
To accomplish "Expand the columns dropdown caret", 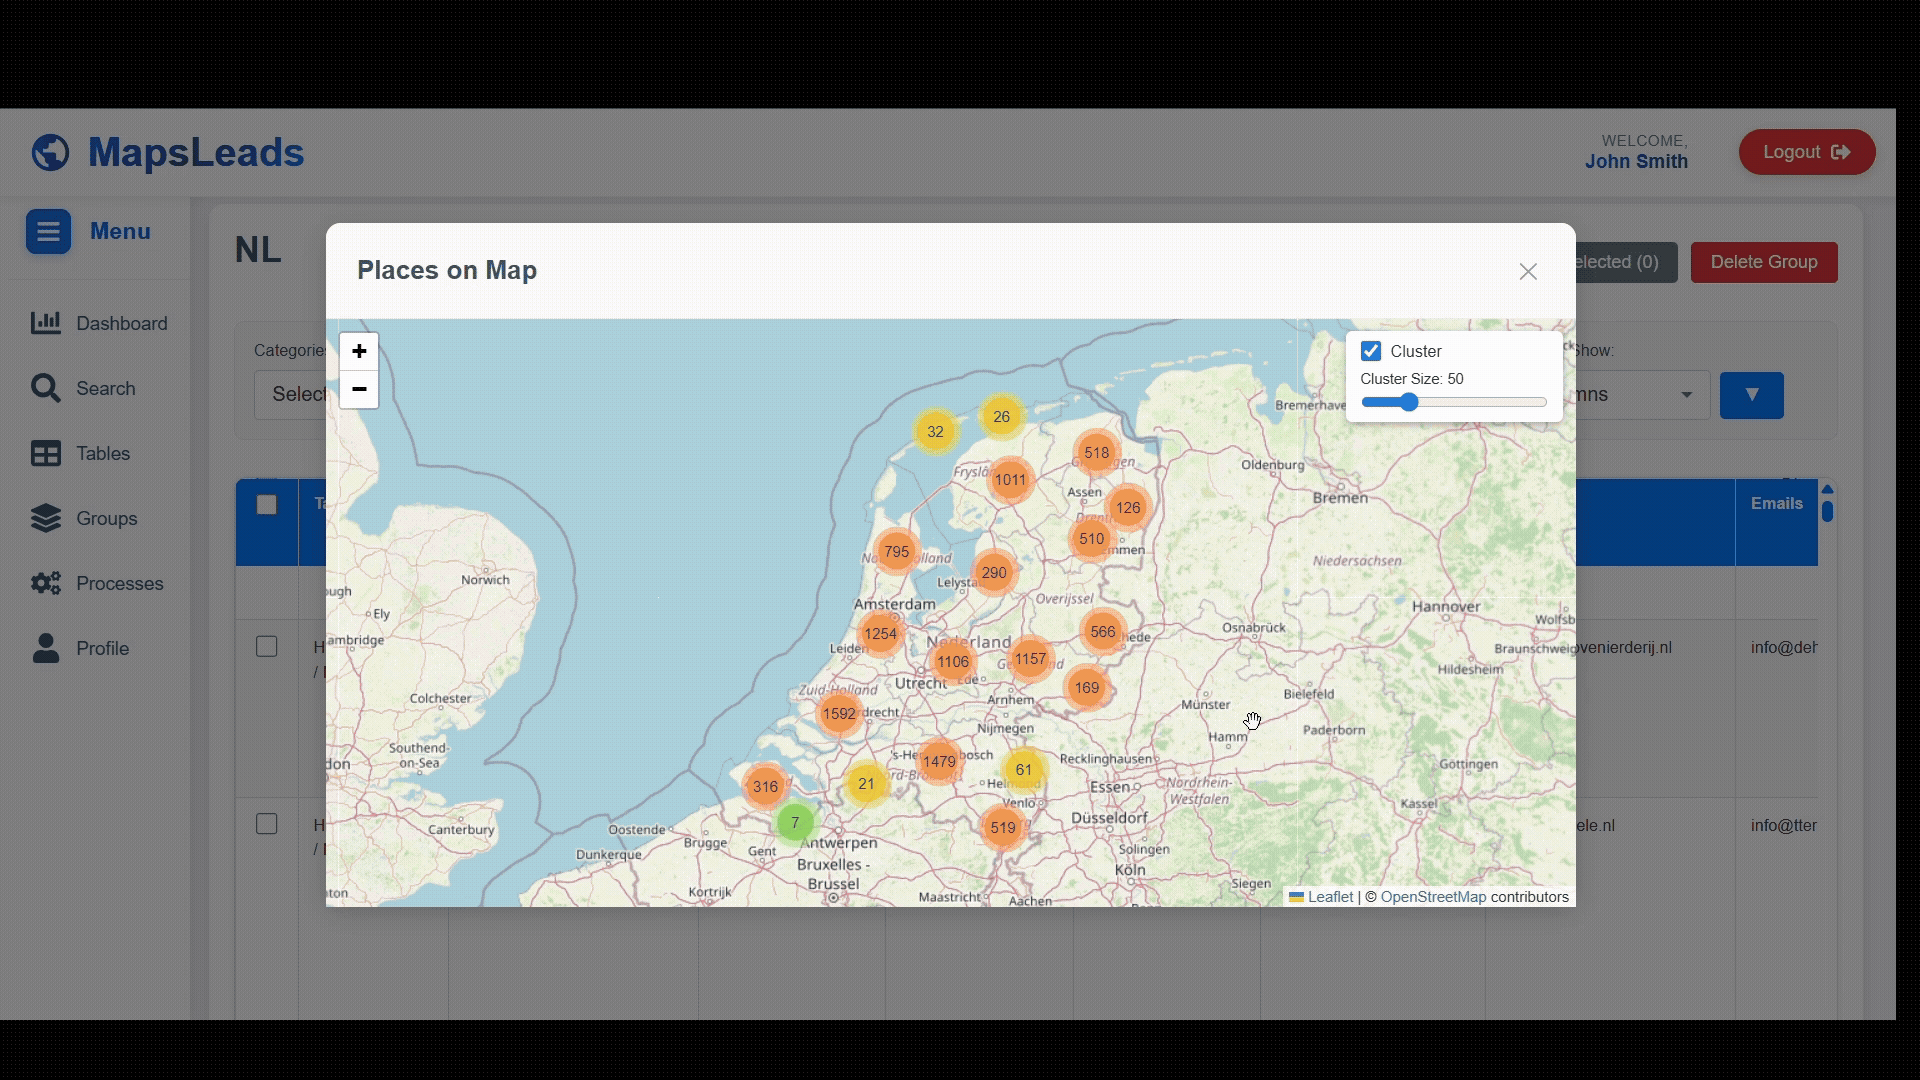I will (1686, 395).
